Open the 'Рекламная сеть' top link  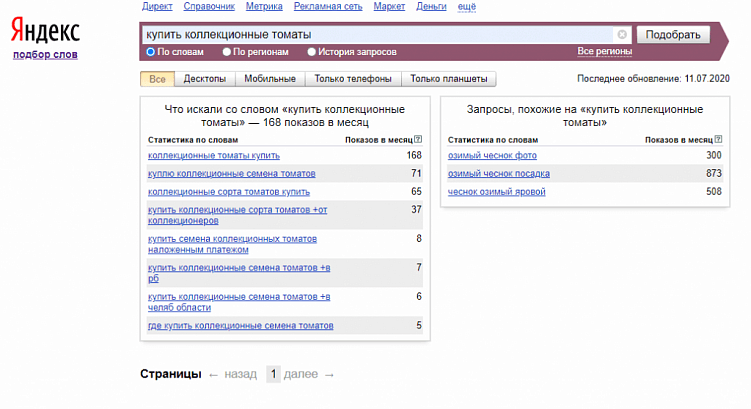pyautogui.click(x=328, y=7)
